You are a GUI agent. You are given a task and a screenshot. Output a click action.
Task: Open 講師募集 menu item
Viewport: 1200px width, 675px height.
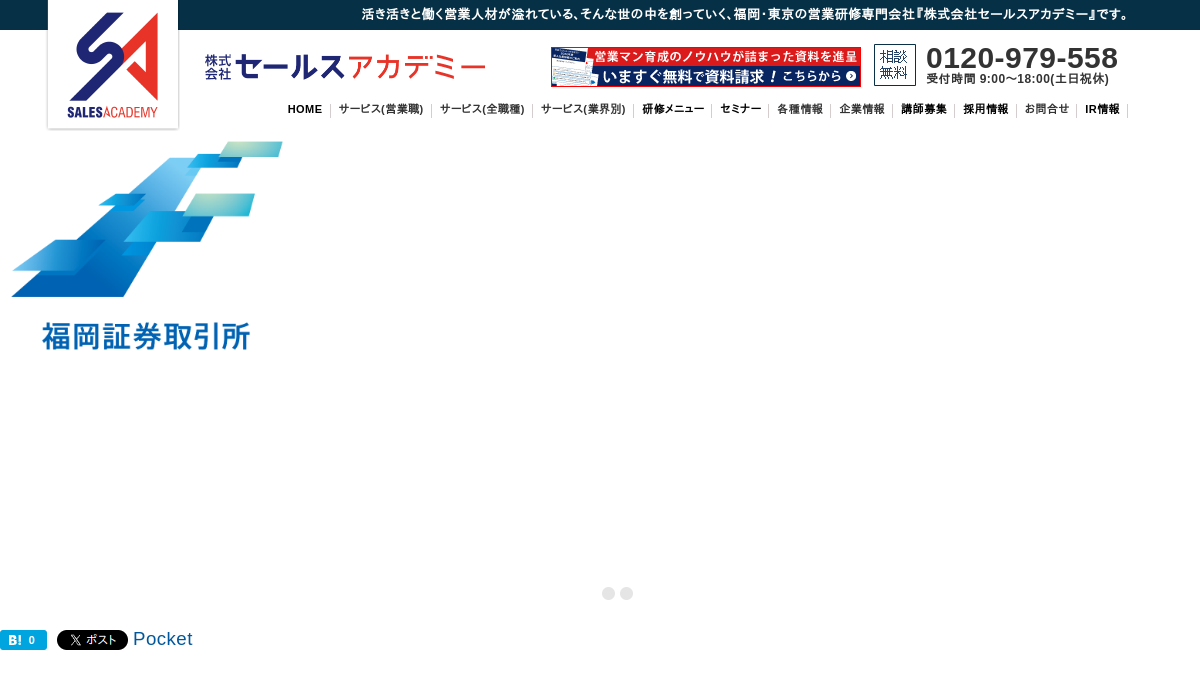tap(924, 109)
